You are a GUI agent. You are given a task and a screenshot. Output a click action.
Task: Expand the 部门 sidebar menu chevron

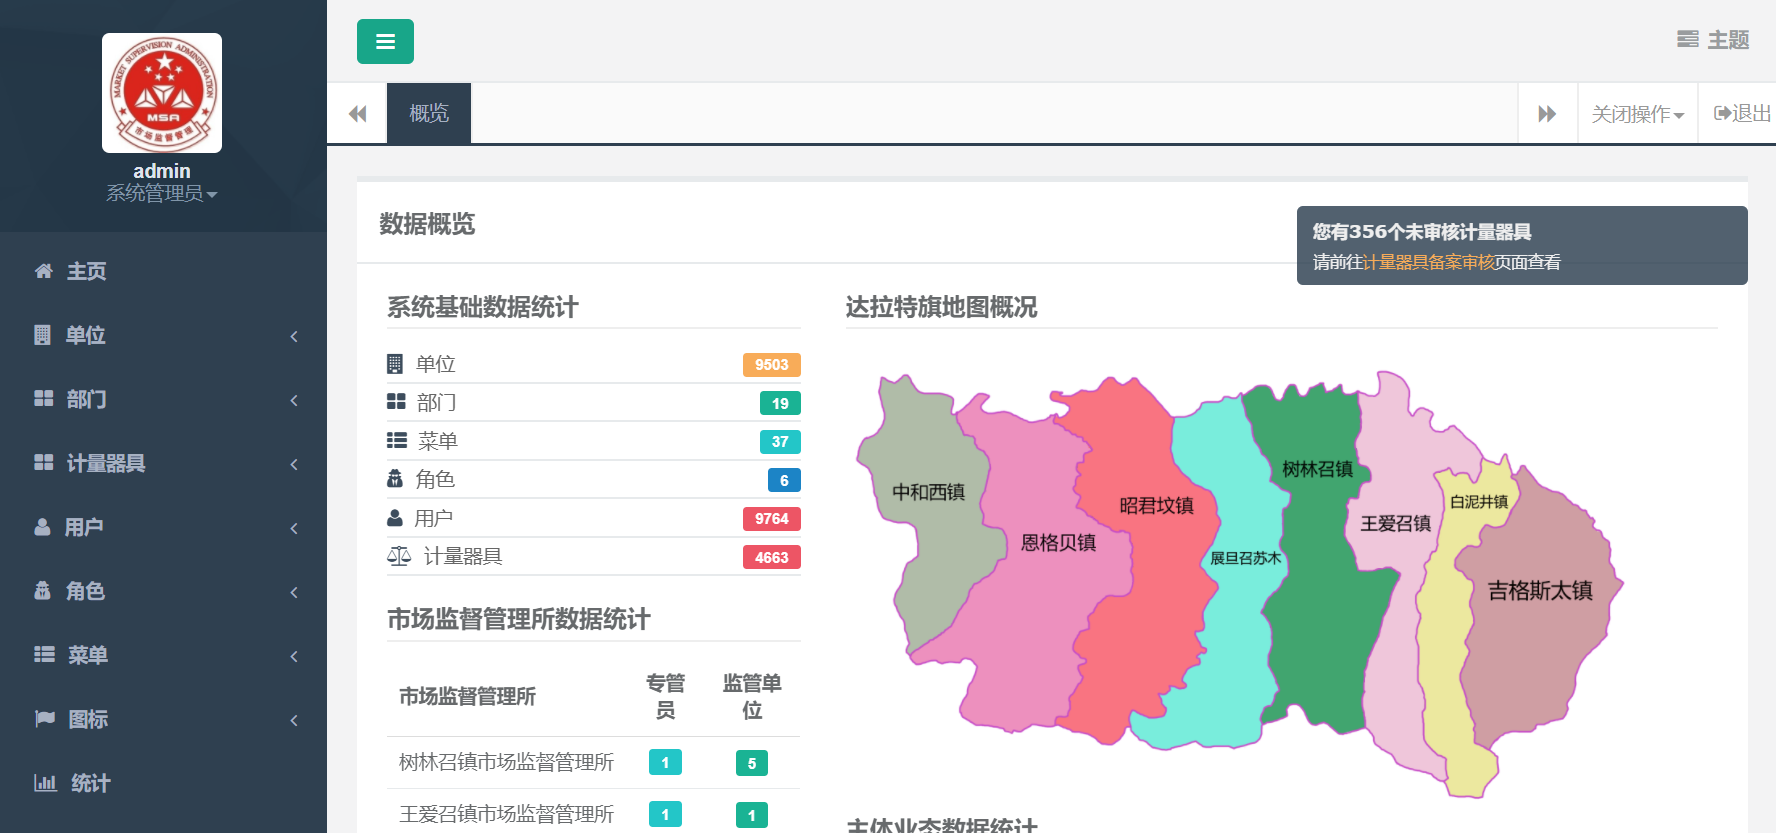tap(294, 400)
